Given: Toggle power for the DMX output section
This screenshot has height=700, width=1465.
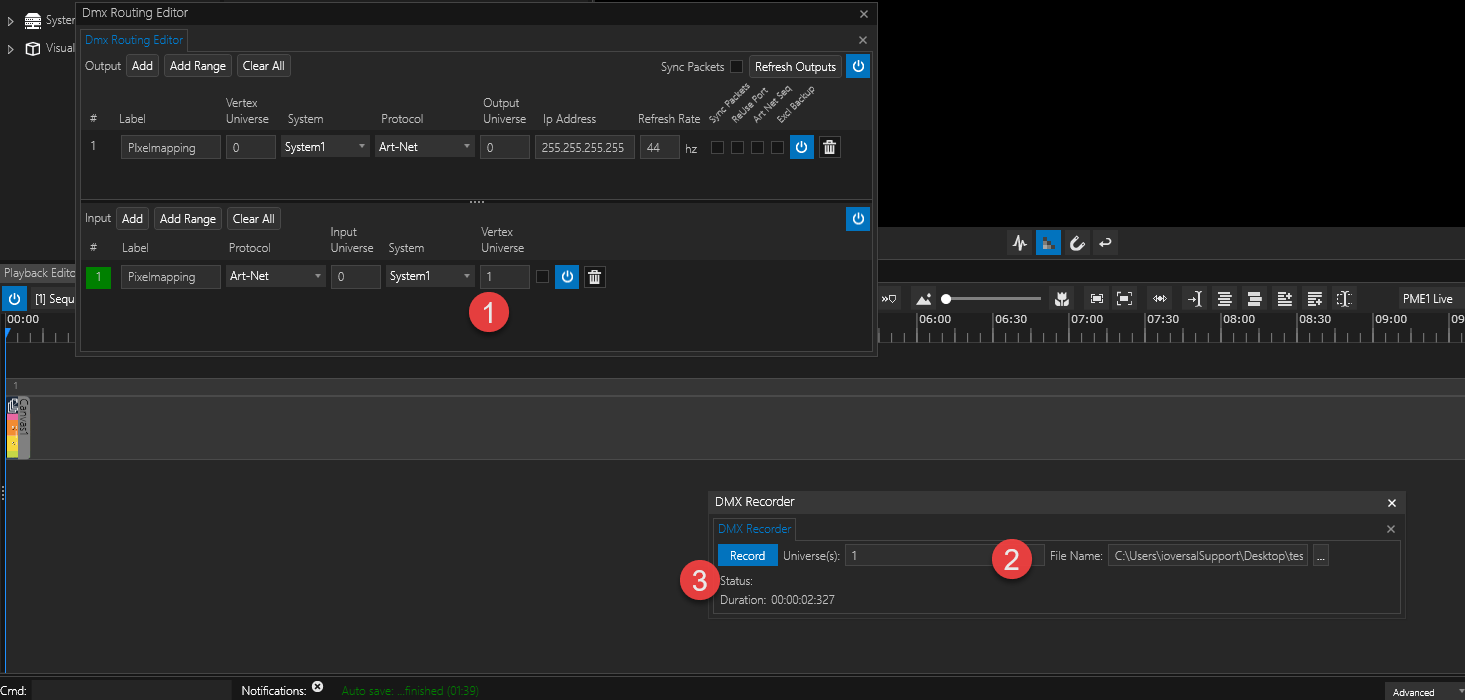Looking at the screenshot, I should 857,67.
